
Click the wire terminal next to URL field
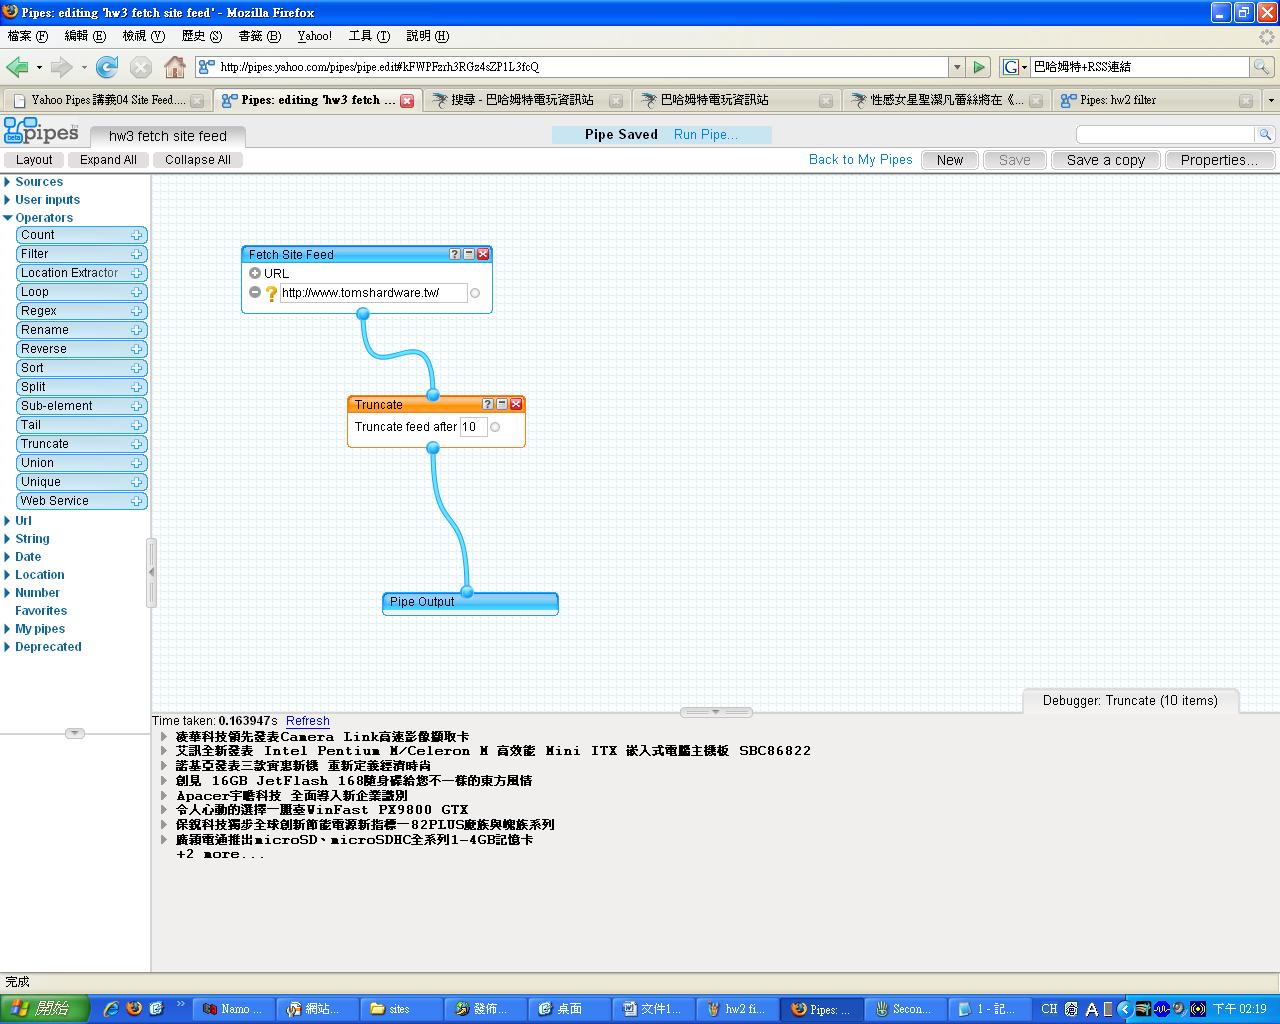pos(475,293)
